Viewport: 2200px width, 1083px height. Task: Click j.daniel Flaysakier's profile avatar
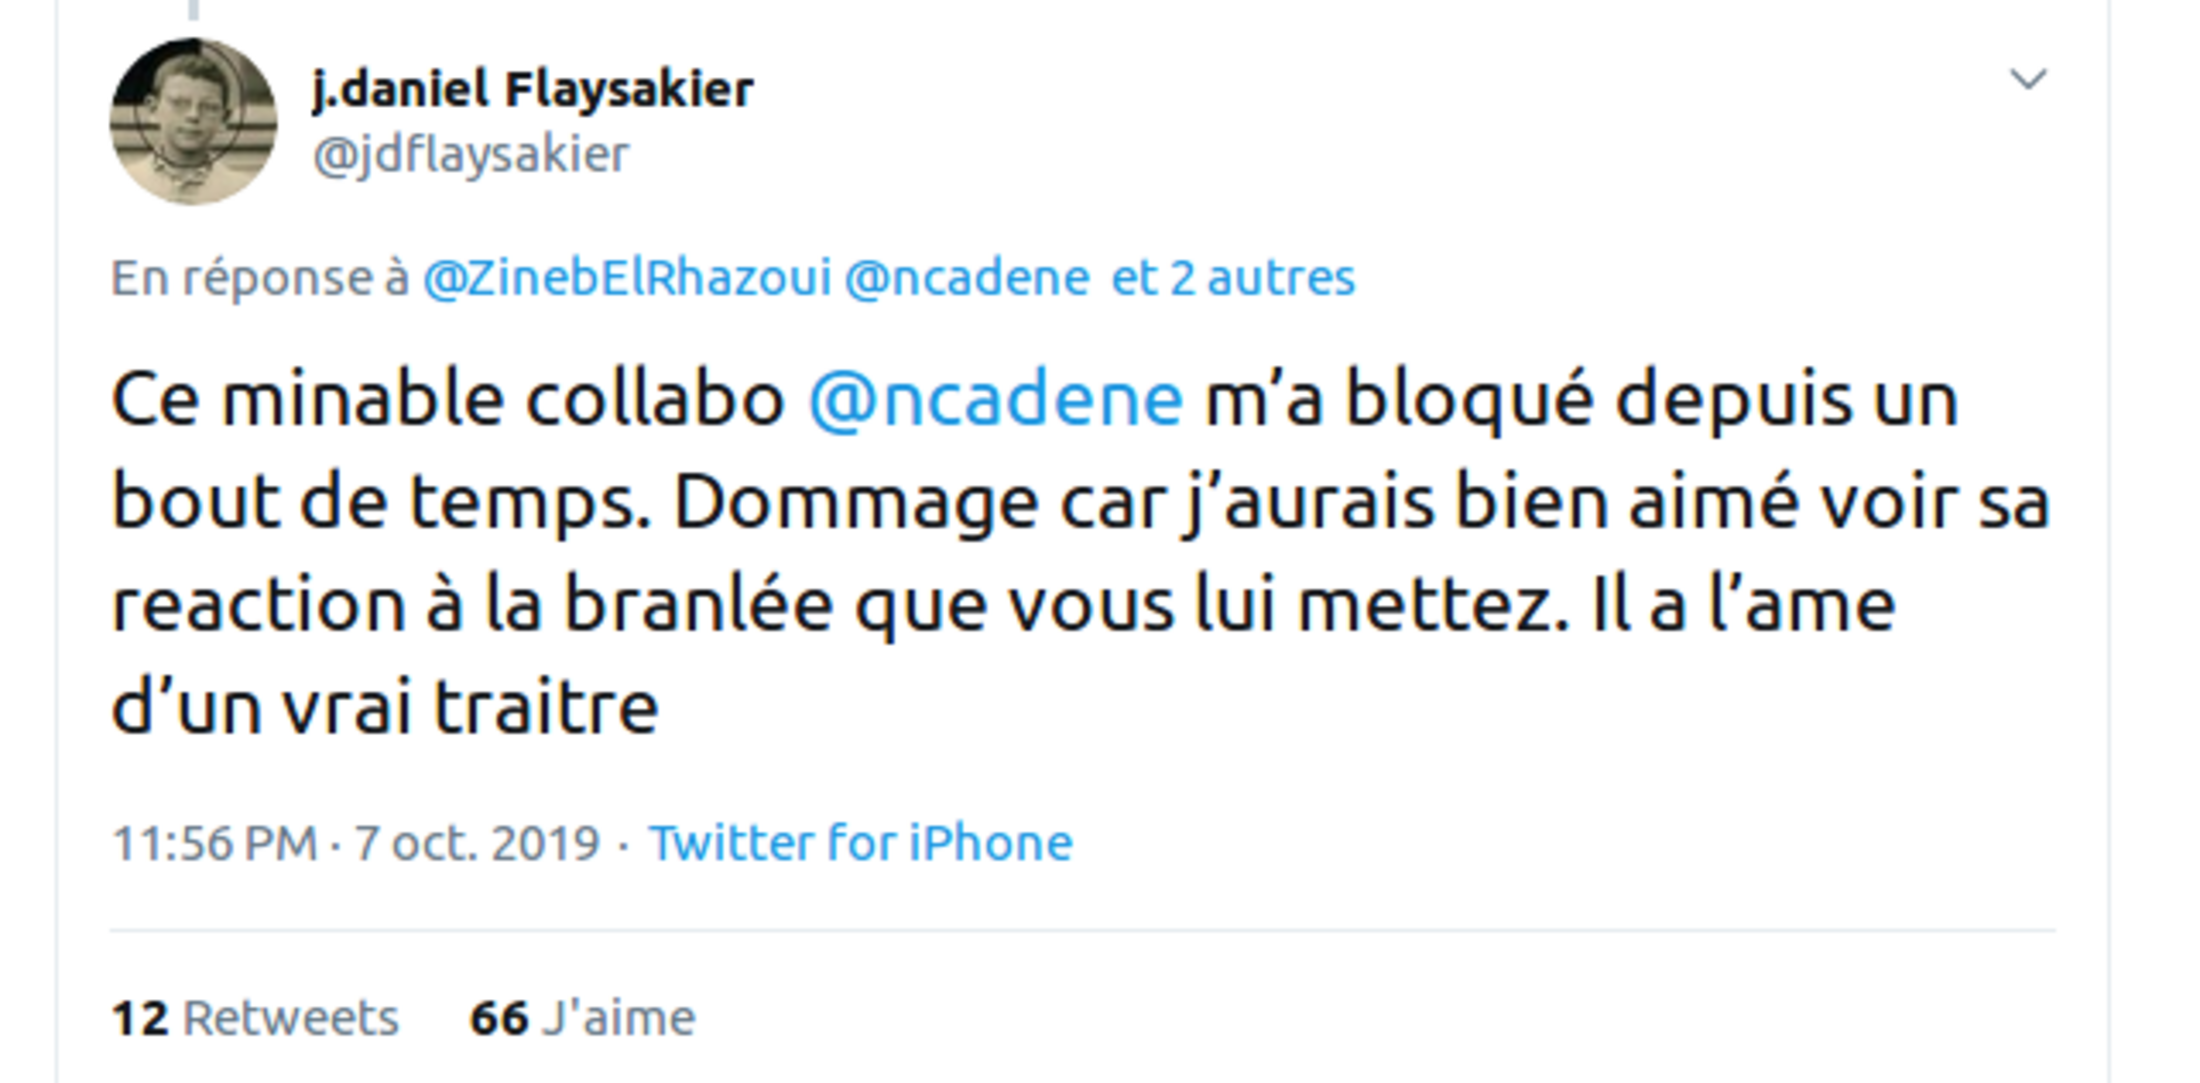(x=193, y=121)
